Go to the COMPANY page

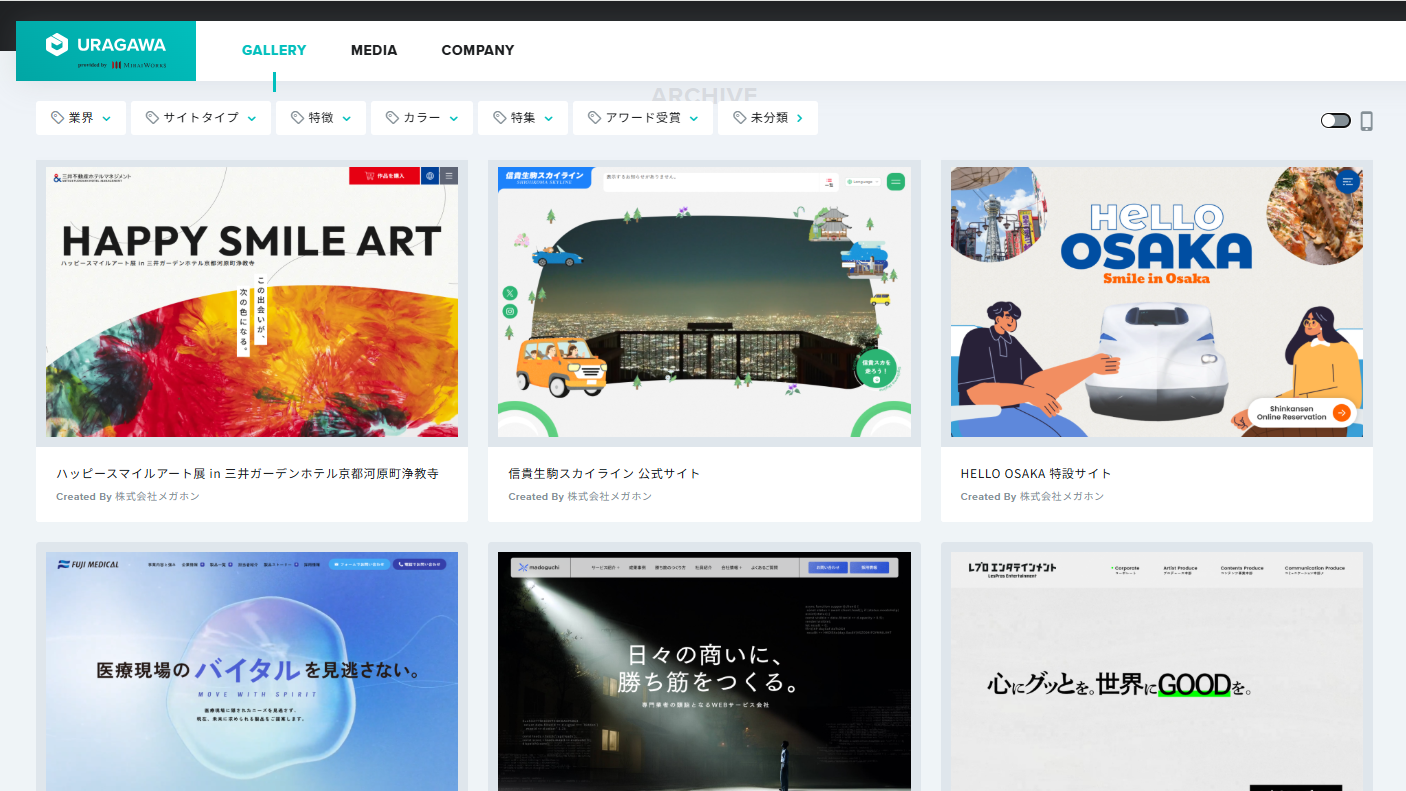478,50
